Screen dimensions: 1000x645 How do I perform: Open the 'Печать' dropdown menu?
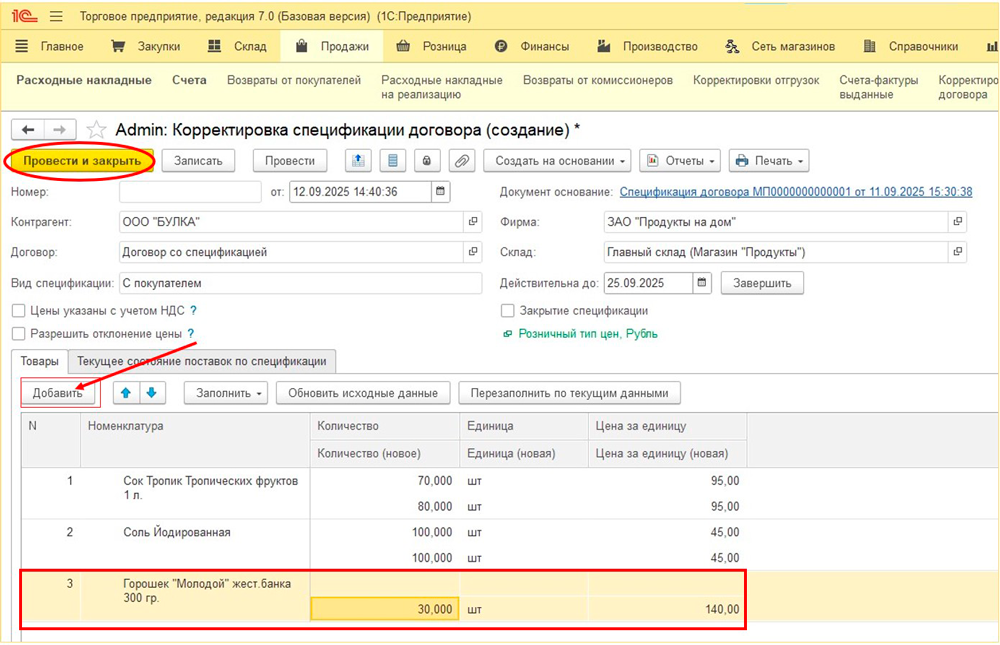(x=768, y=160)
